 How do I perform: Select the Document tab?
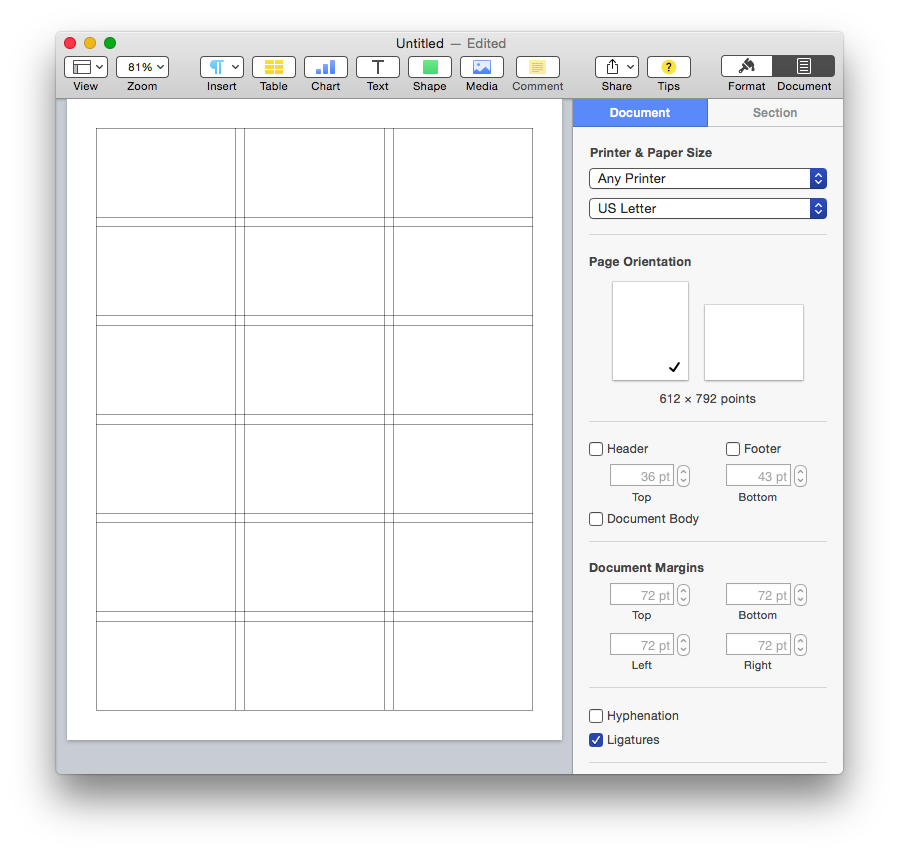click(x=640, y=113)
